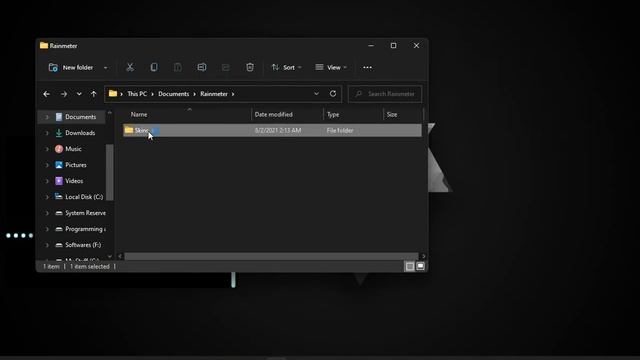Click Skins folder date modified cell
This screenshot has width=640, height=360.
click(278, 130)
